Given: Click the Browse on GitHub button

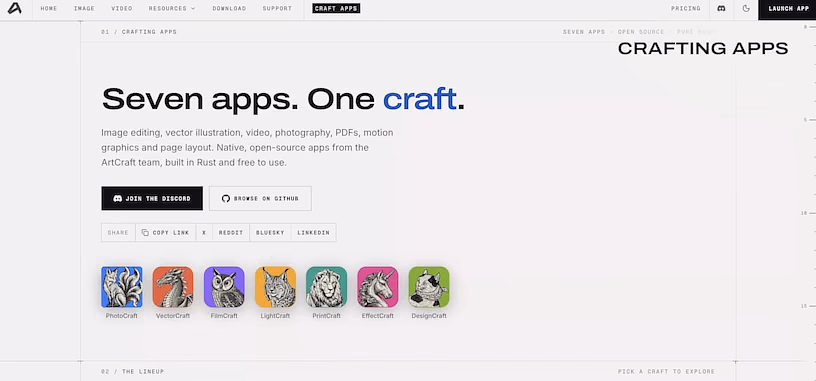Looking at the screenshot, I should (x=260, y=198).
